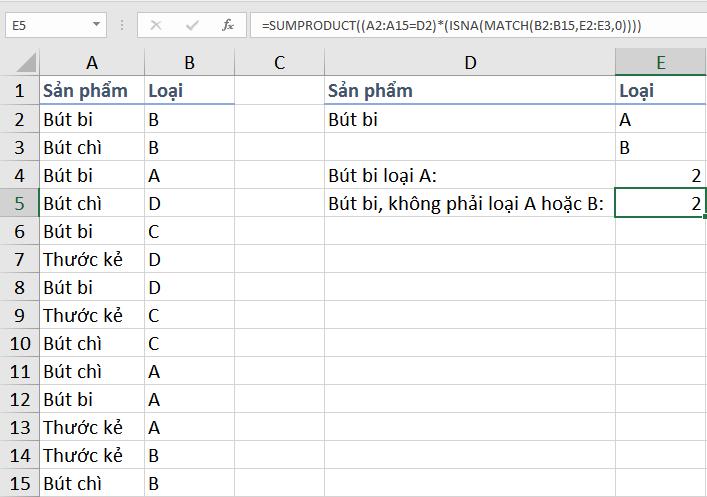The width and height of the screenshot is (707, 497).
Task: Open the Name Box dropdown arrow
Action: click(x=96, y=24)
